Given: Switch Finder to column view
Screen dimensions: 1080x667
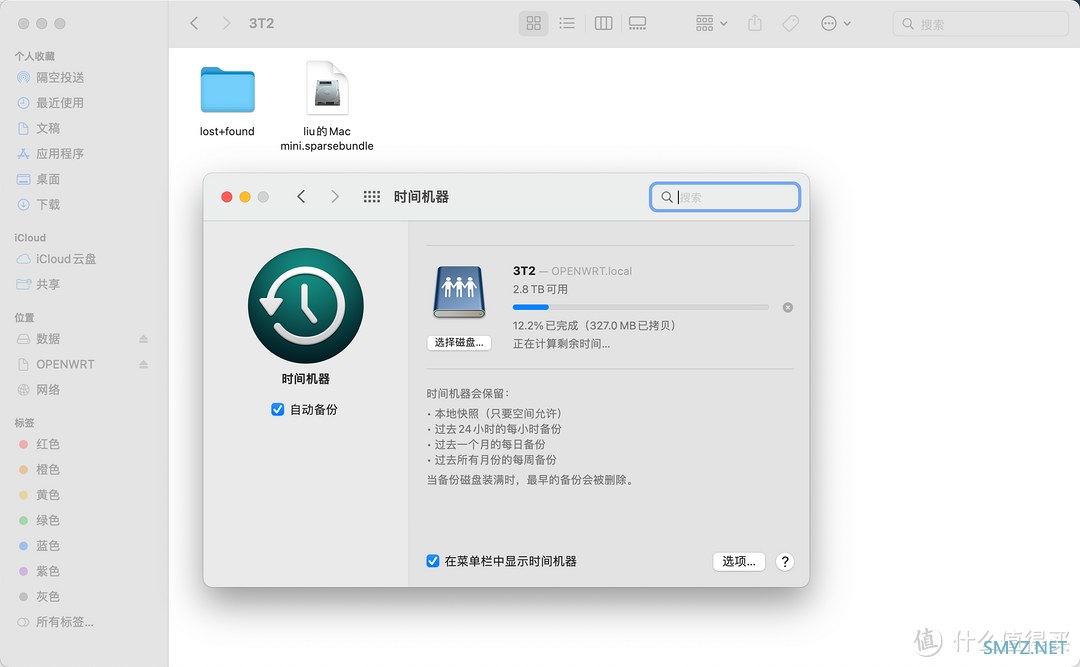Looking at the screenshot, I should tap(603, 23).
